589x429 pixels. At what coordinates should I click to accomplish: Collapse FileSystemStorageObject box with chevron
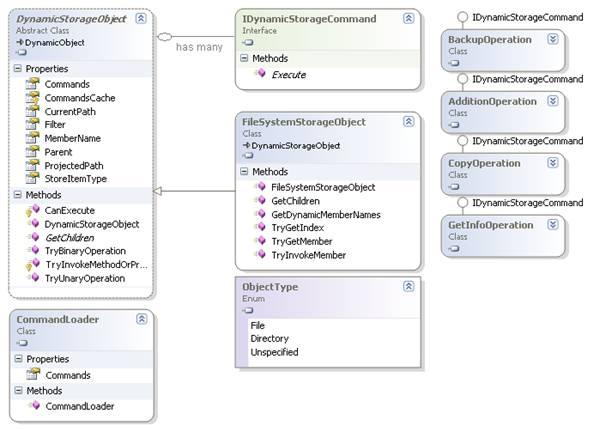pyautogui.click(x=409, y=121)
